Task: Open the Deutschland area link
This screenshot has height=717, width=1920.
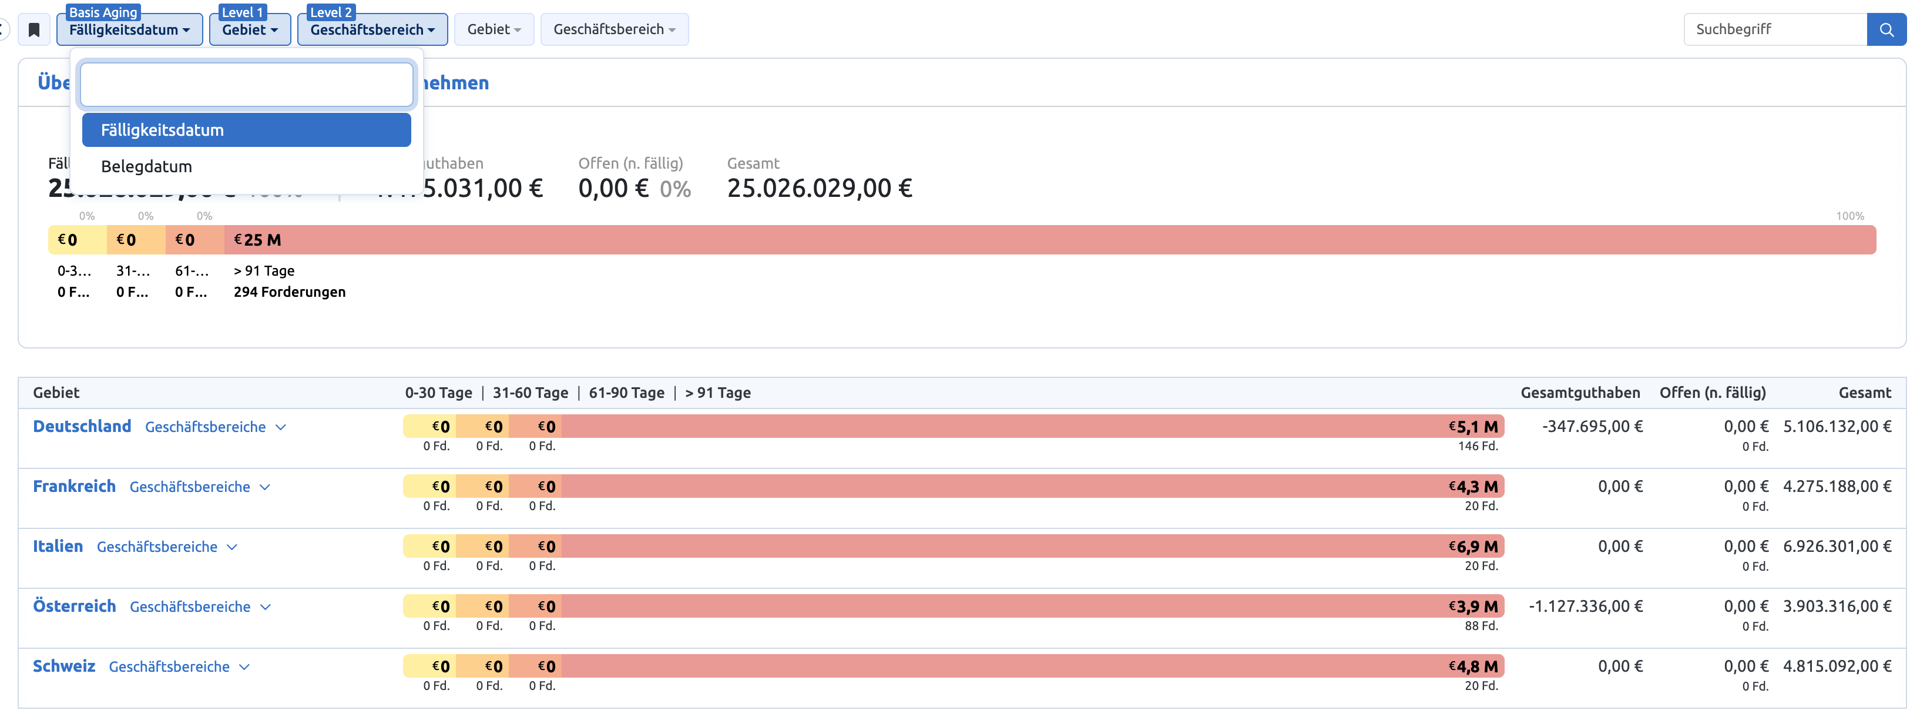Action: (x=82, y=426)
